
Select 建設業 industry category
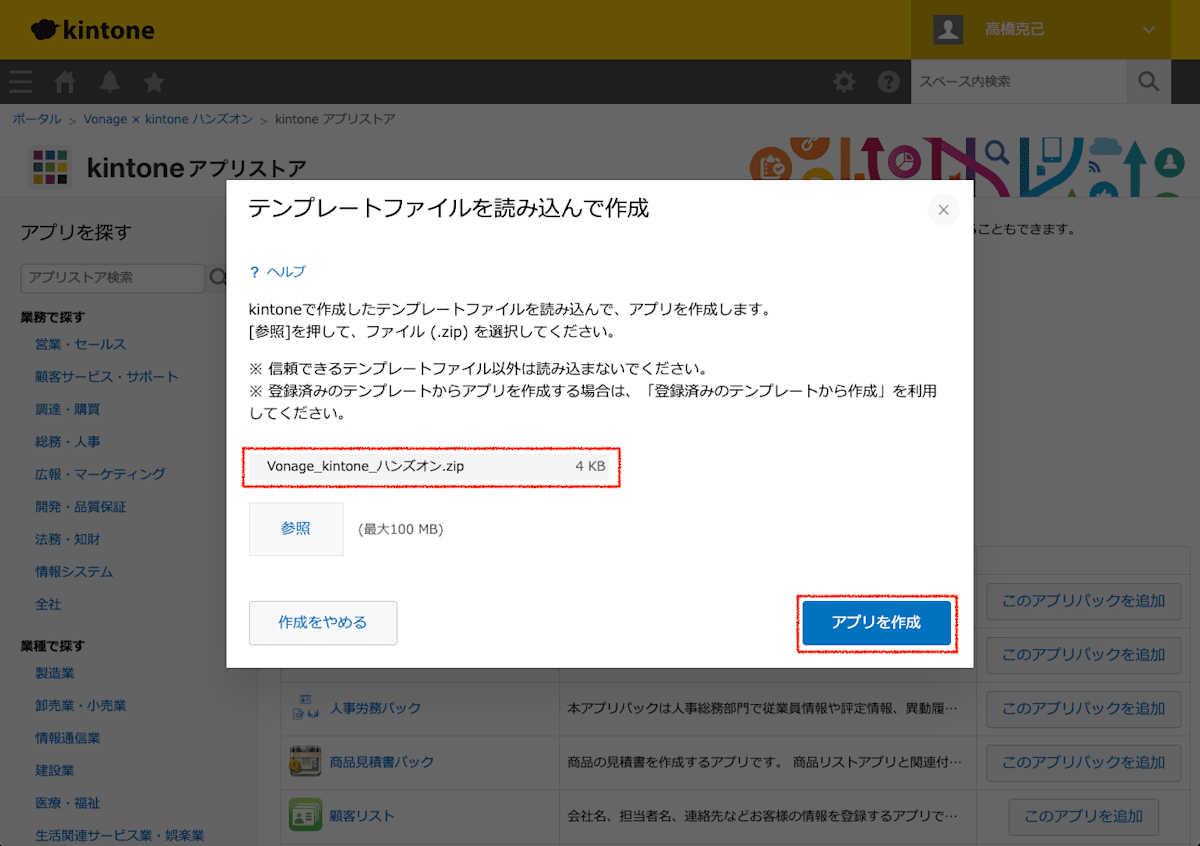(x=55, y=770)
